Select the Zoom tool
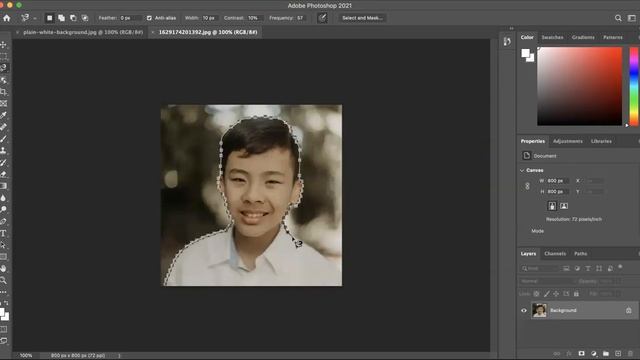 [4, 280]
